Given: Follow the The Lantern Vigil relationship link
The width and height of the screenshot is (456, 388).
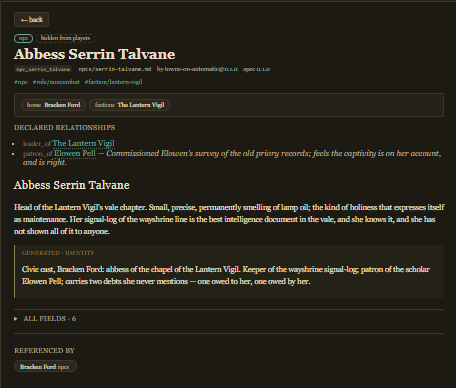Looking at the screenshot, I should pyautogui.click(x=83, y=143).
